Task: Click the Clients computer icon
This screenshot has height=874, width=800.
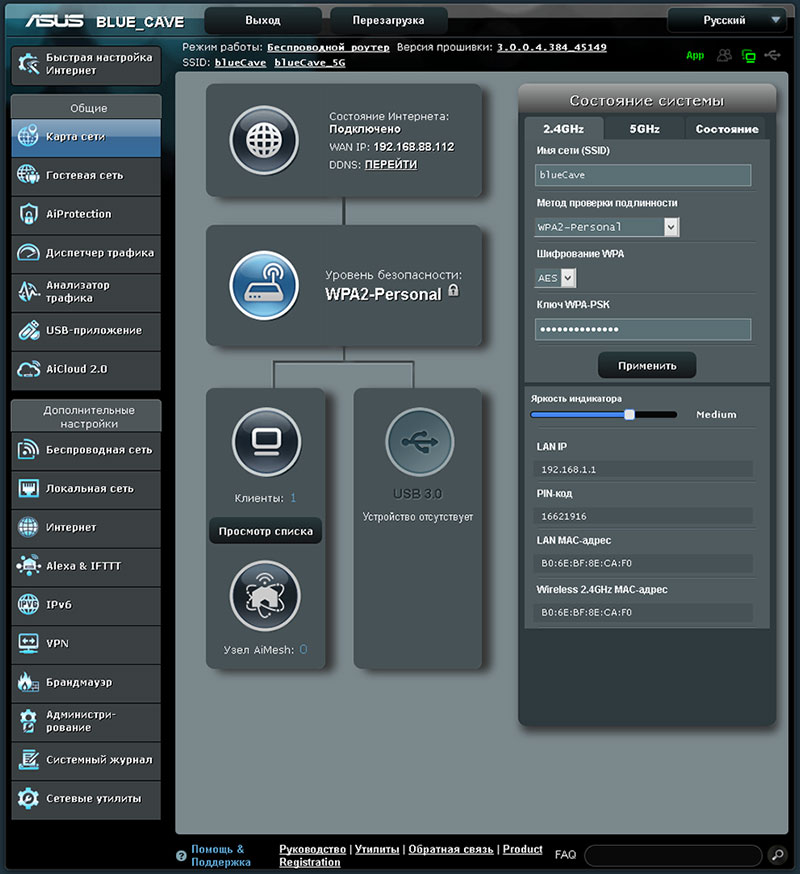Action: pos(266,441)
